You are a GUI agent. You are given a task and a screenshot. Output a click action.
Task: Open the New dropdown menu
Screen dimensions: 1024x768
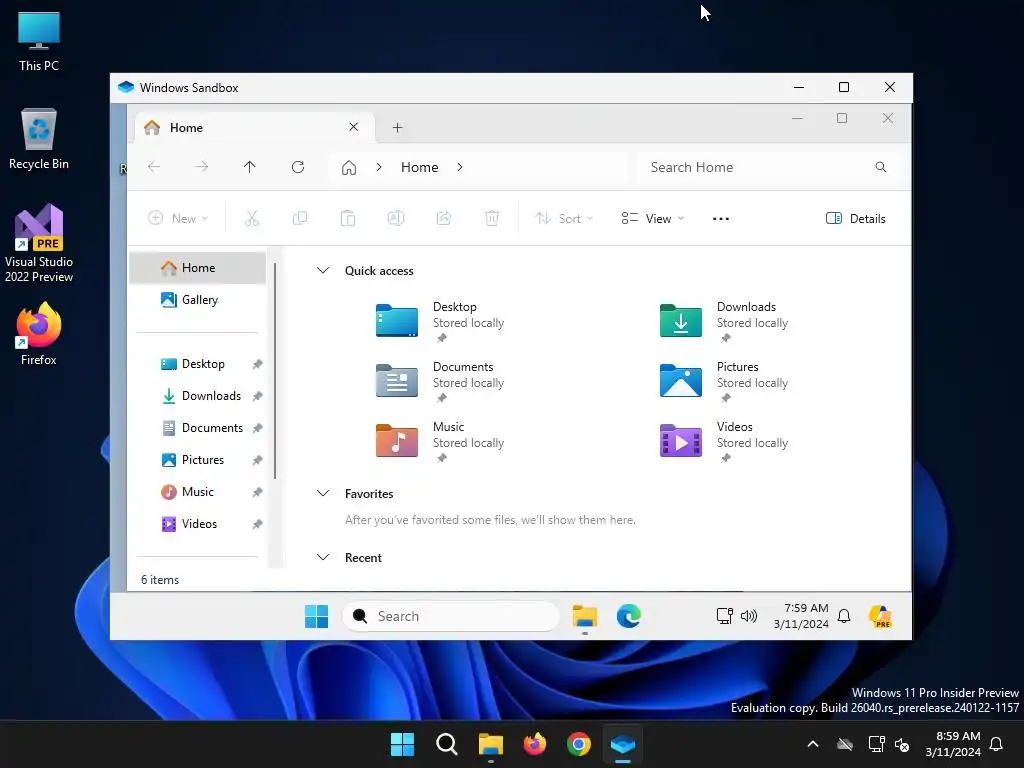178,218
